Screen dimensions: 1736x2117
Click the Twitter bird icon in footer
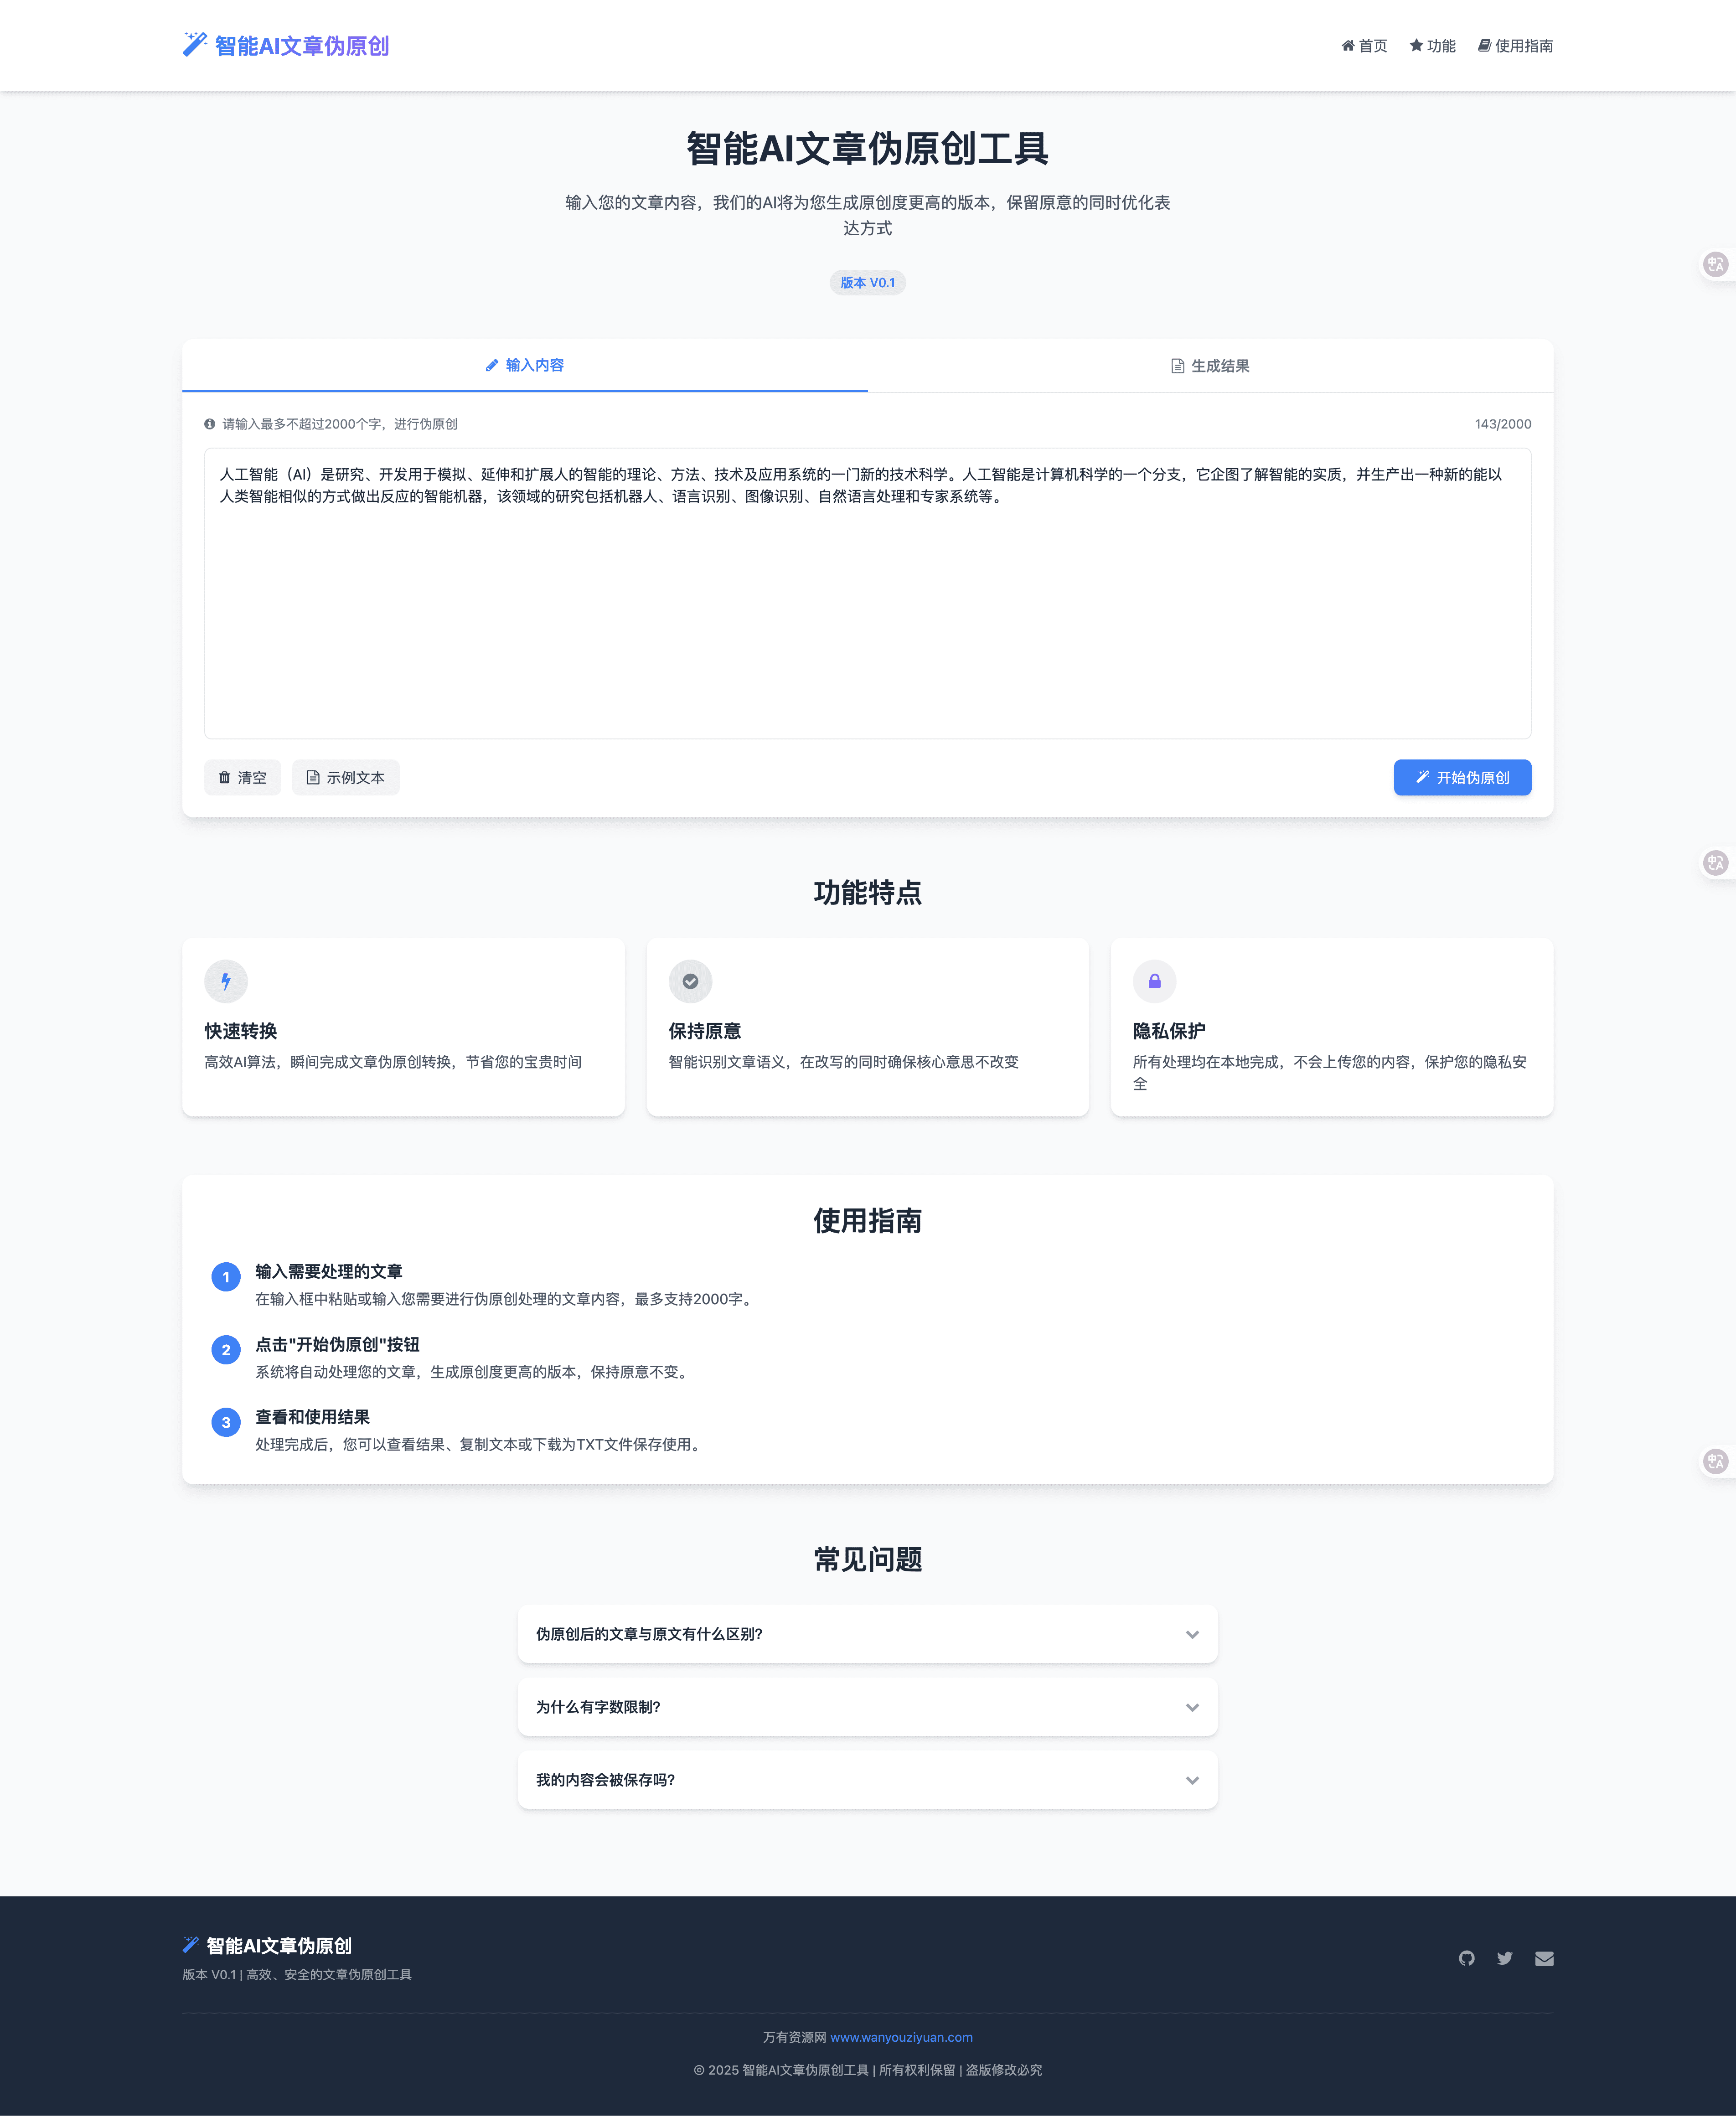point(1504,1958)
